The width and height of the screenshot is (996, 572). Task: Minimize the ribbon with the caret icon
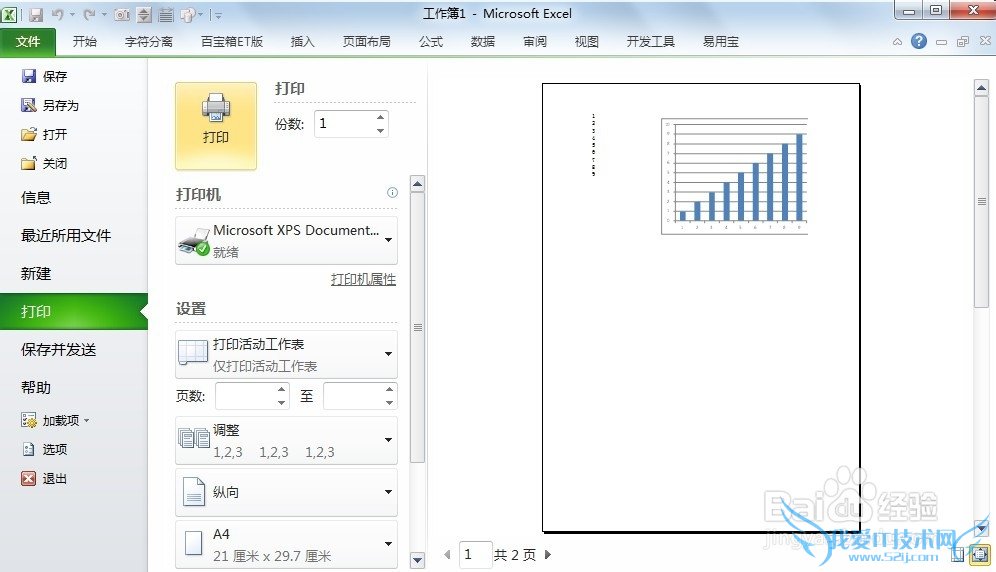[897, 42]
